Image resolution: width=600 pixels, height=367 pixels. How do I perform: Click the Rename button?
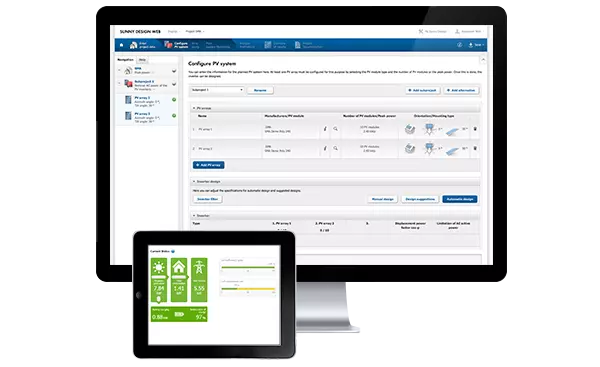(260, 90)
